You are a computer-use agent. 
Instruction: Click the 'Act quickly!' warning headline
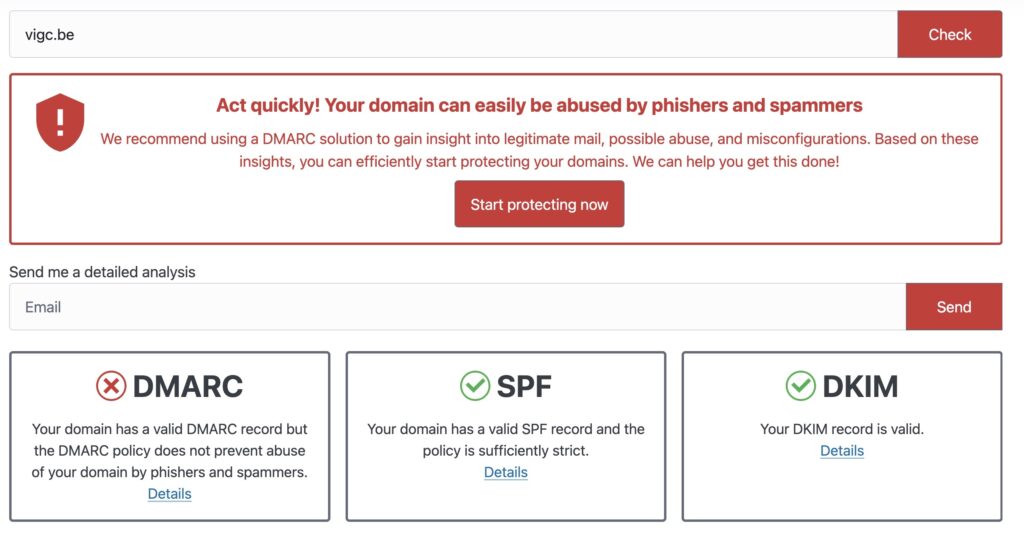click(x=539, y=105)
